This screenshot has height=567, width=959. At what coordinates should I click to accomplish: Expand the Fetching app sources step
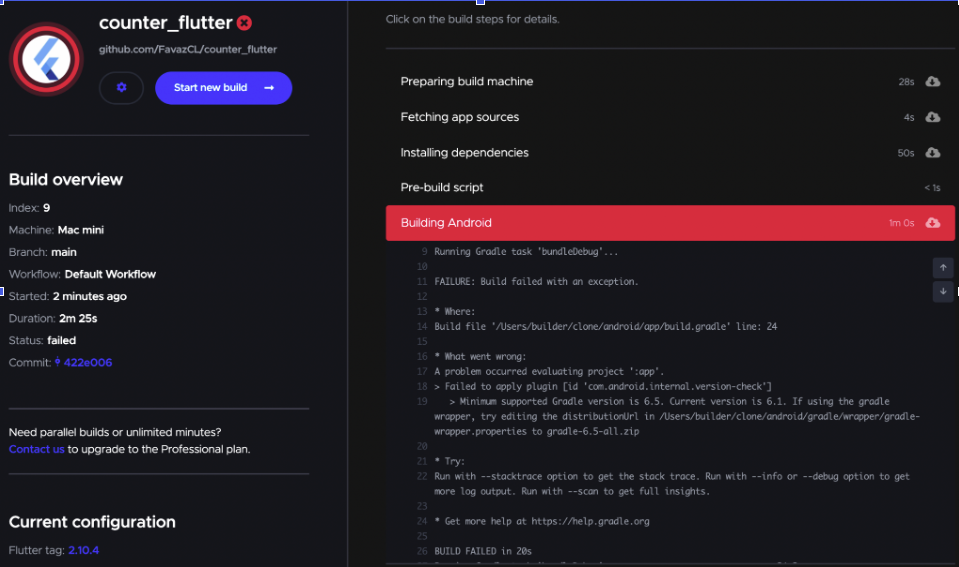pyautogui.click(x=670, y=117)
